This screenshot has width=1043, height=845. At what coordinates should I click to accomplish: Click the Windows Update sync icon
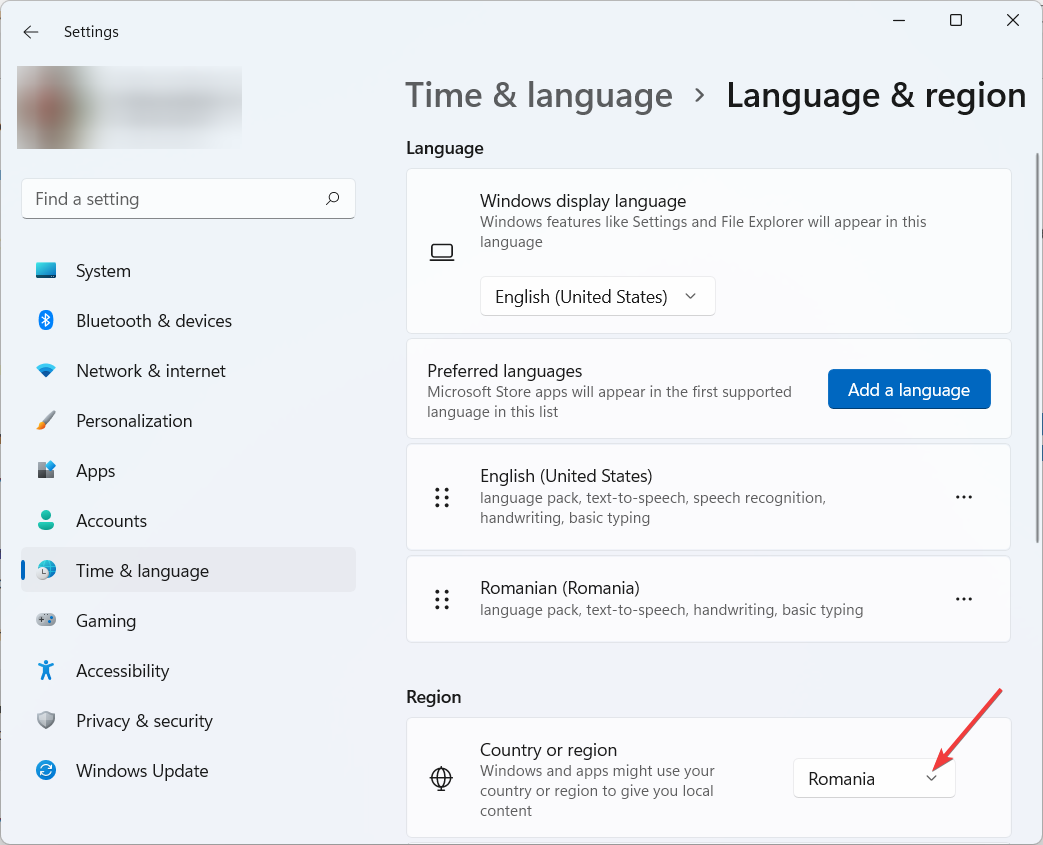(x=46, y=771)
